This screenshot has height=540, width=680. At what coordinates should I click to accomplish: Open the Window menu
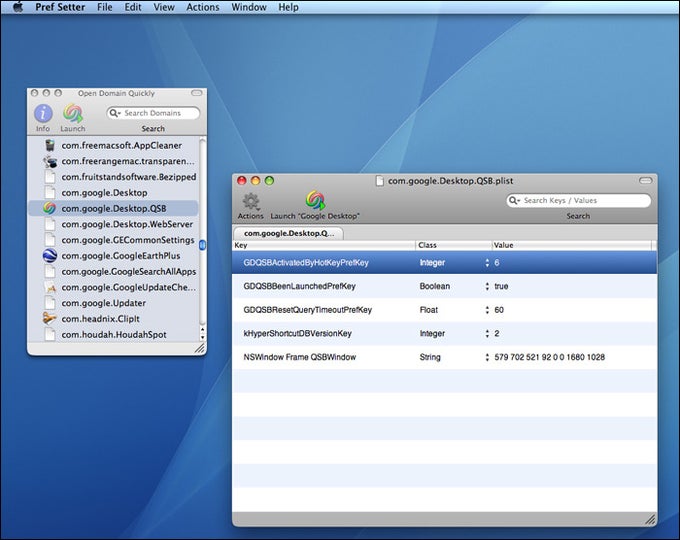[x=248, y=7]
